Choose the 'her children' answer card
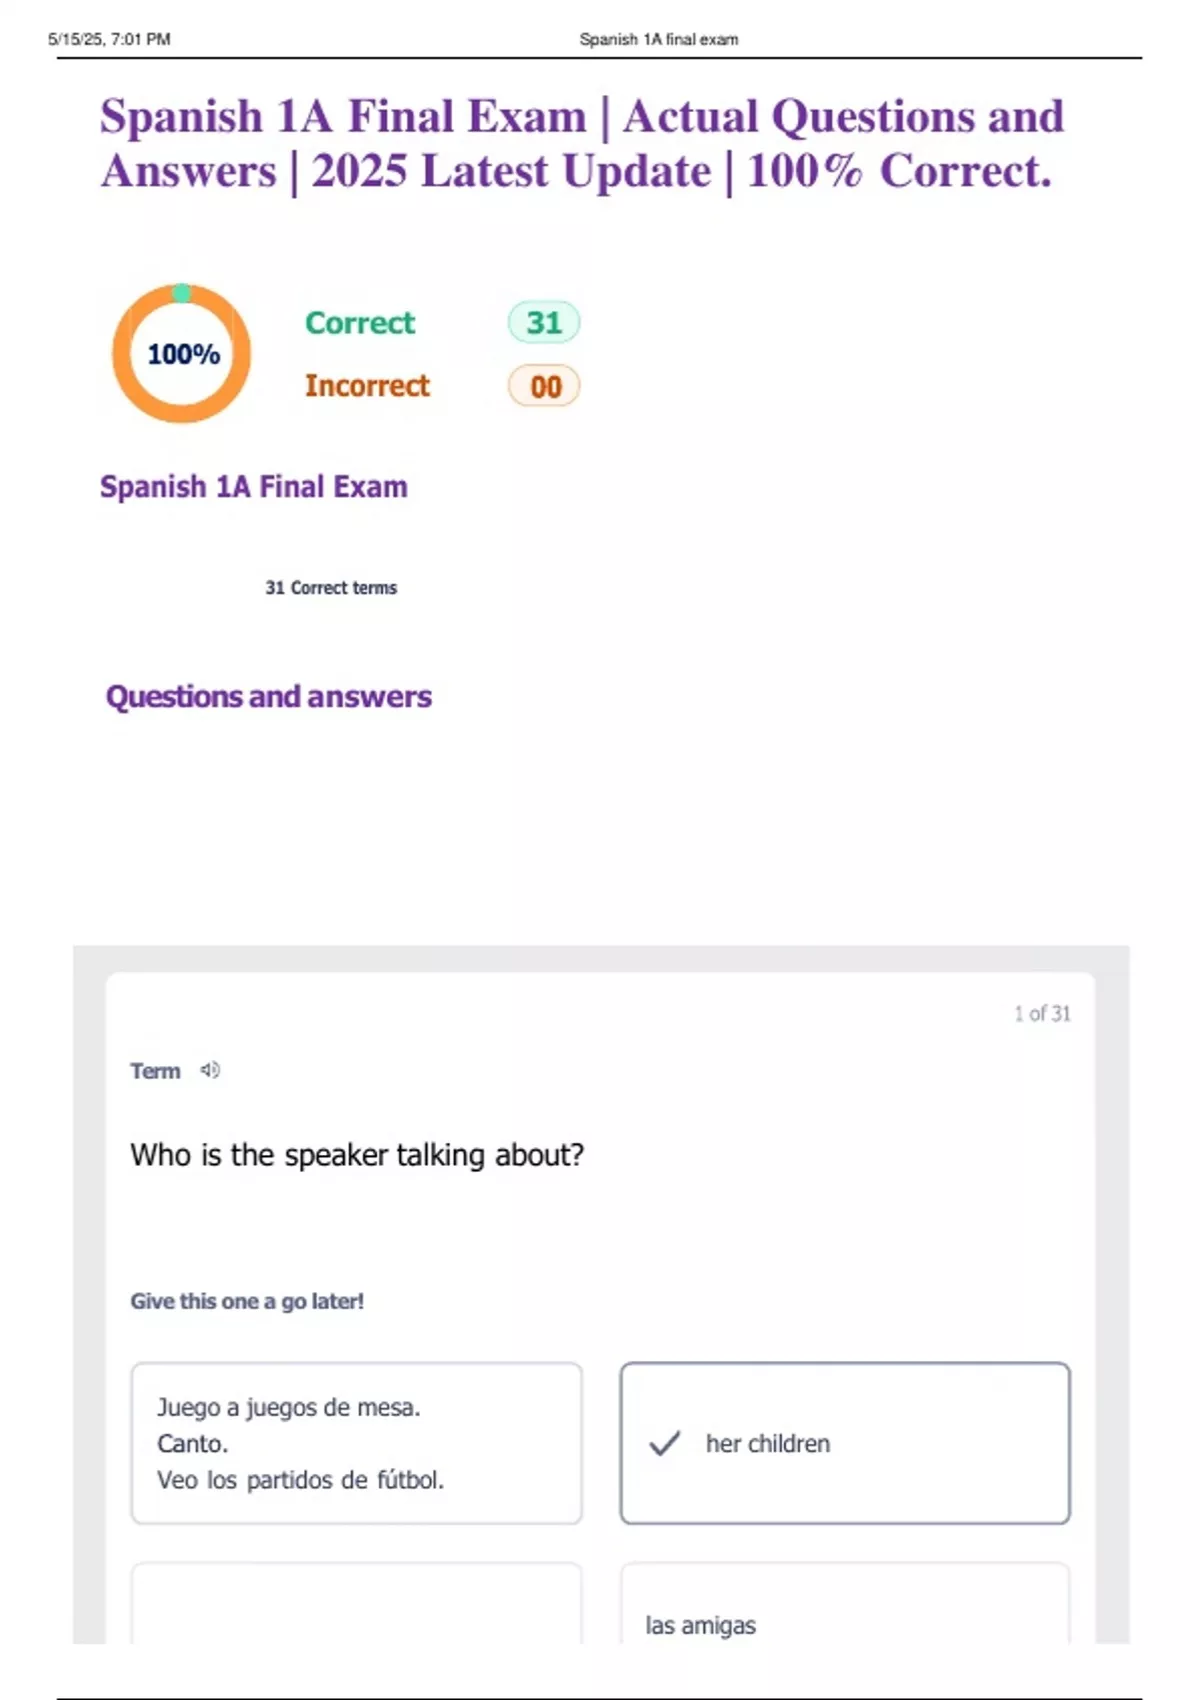The height and width of the screenshot is (1700, 1200). (845, 1443)
